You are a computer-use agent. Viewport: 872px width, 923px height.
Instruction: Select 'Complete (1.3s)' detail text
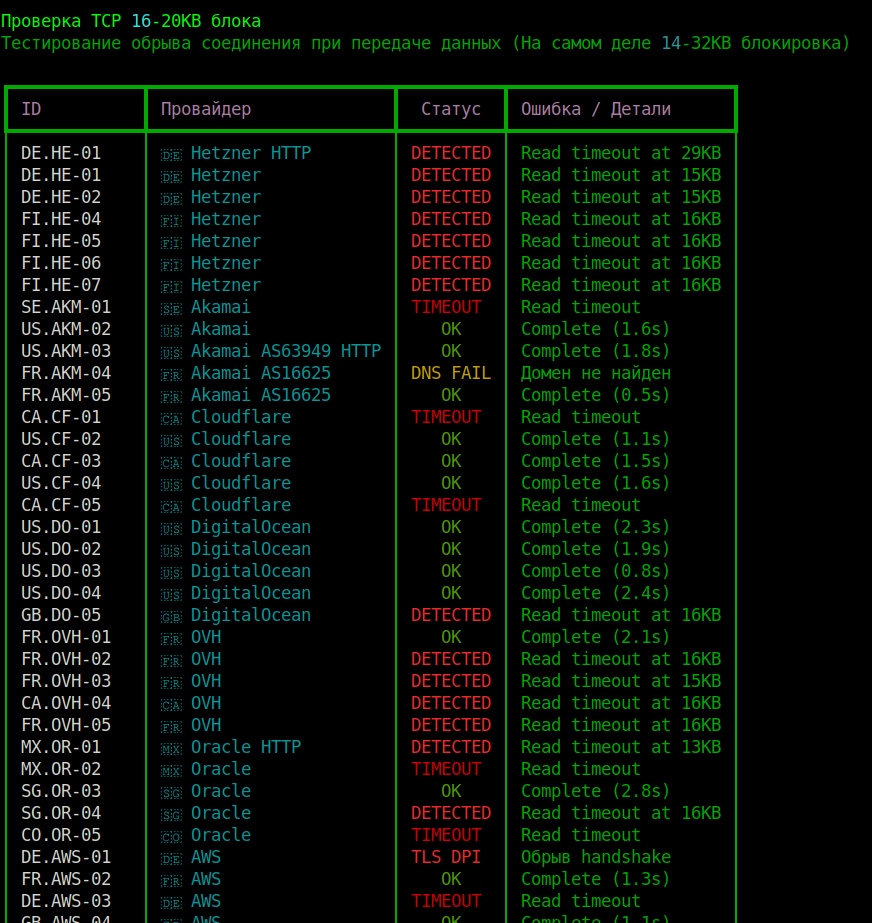click(x=595, y=879)
